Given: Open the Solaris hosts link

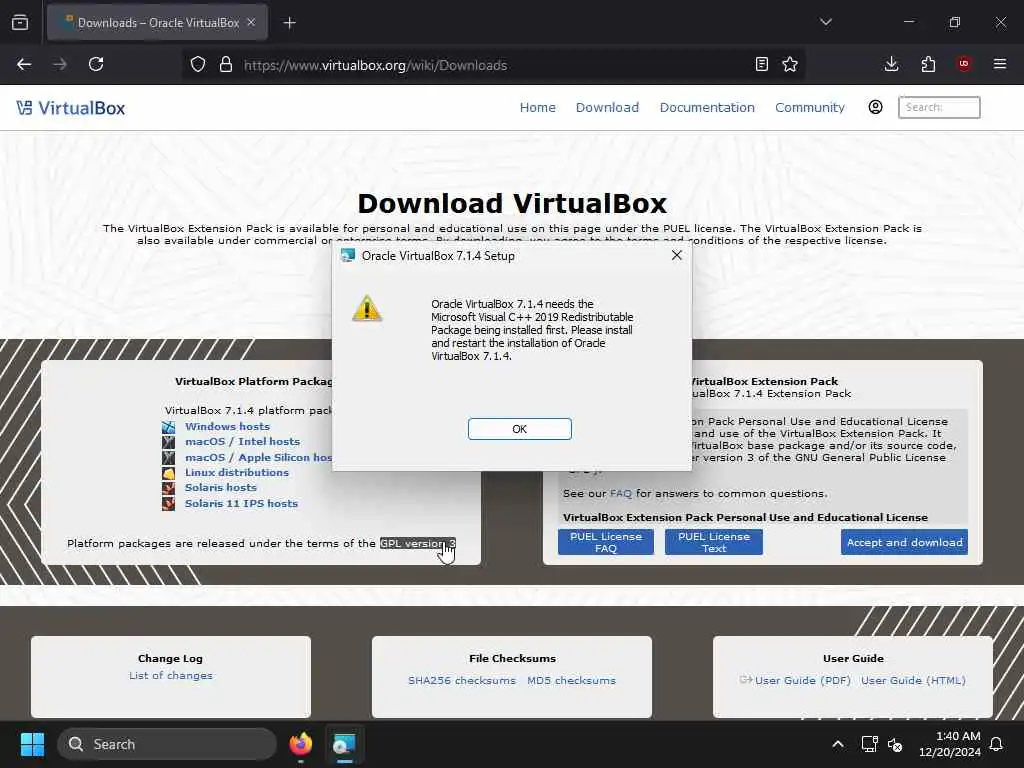Looking at the screenshot, I should pyautogui.click(x=221, y=487).
